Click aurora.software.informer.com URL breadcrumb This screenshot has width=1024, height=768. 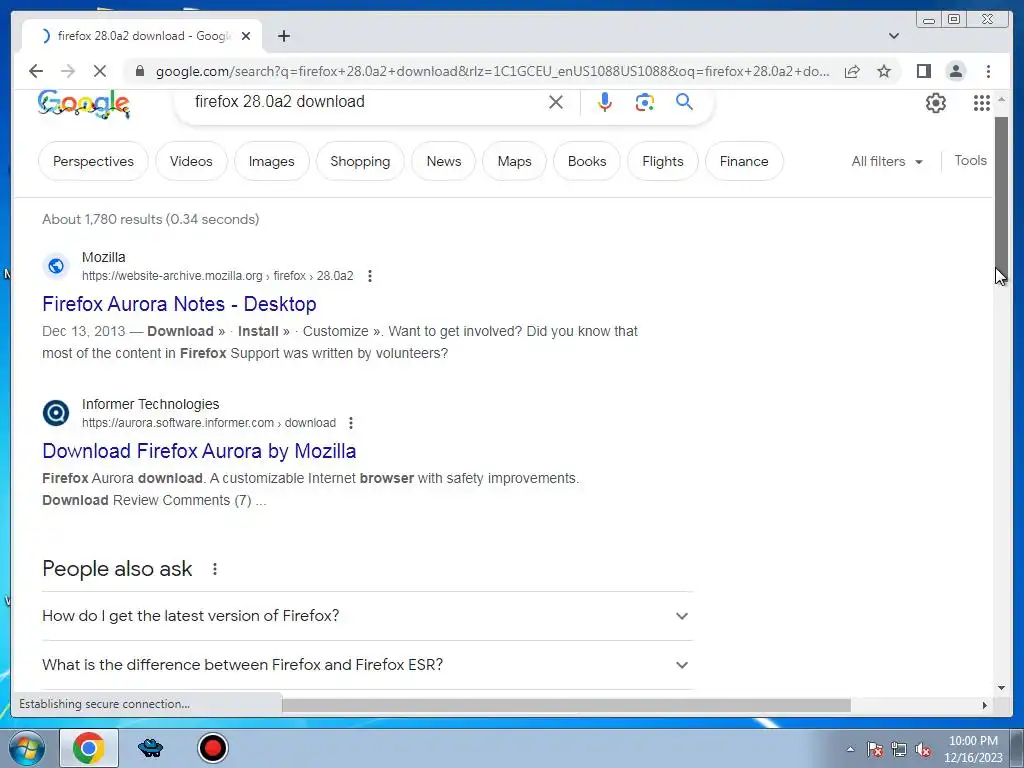pyautogui.click(x=209, y=423)
